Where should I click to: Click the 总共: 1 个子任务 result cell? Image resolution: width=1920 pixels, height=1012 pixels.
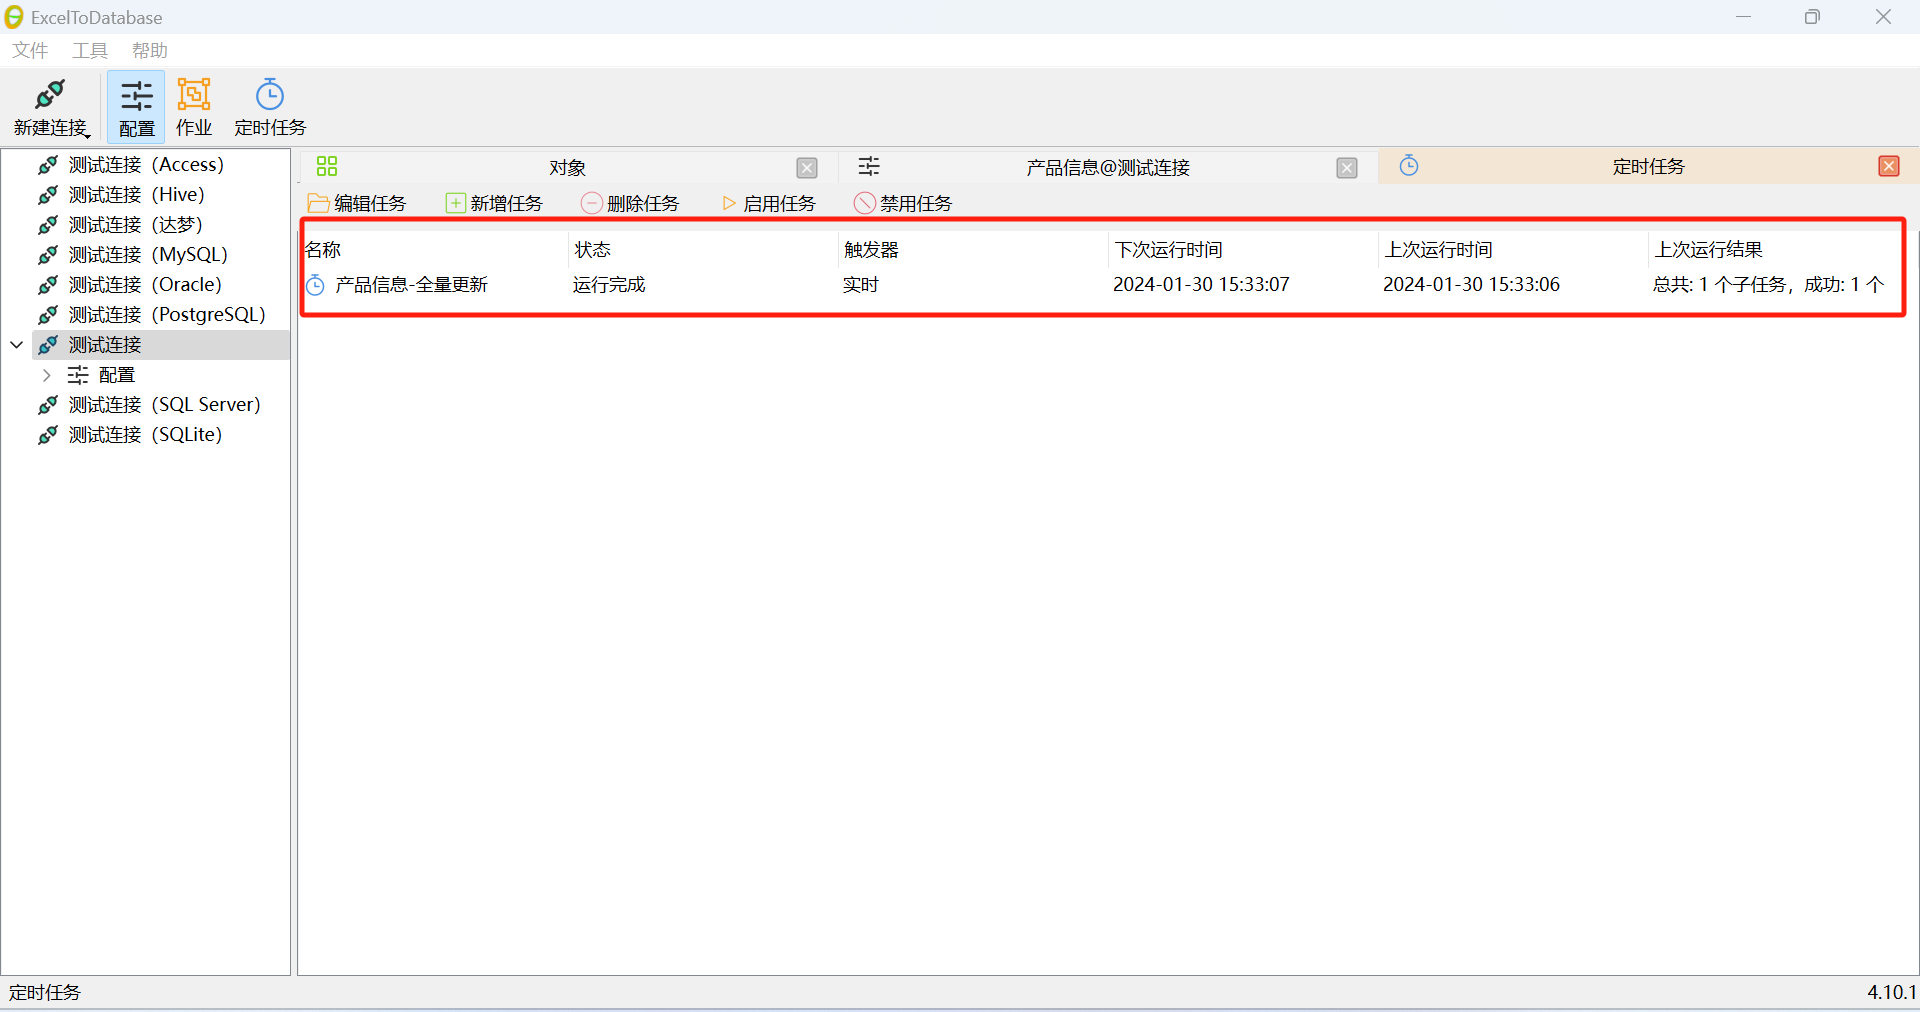1768,285
